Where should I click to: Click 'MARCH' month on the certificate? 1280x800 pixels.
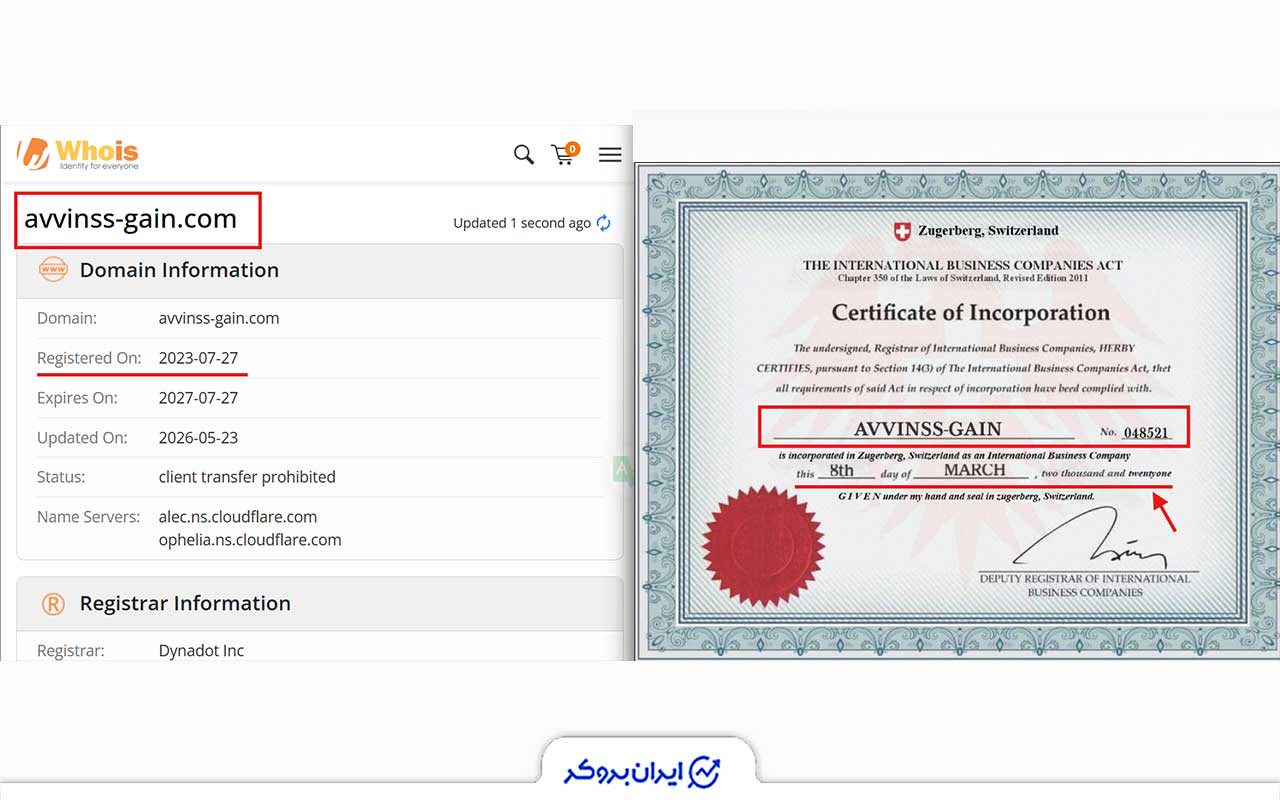tap(975, 470)
